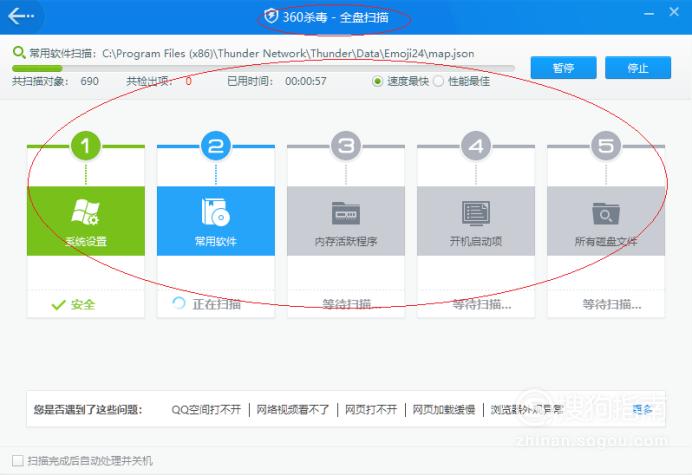
Task: Minimize the 360 antivirus window
Action: [649, 14]
